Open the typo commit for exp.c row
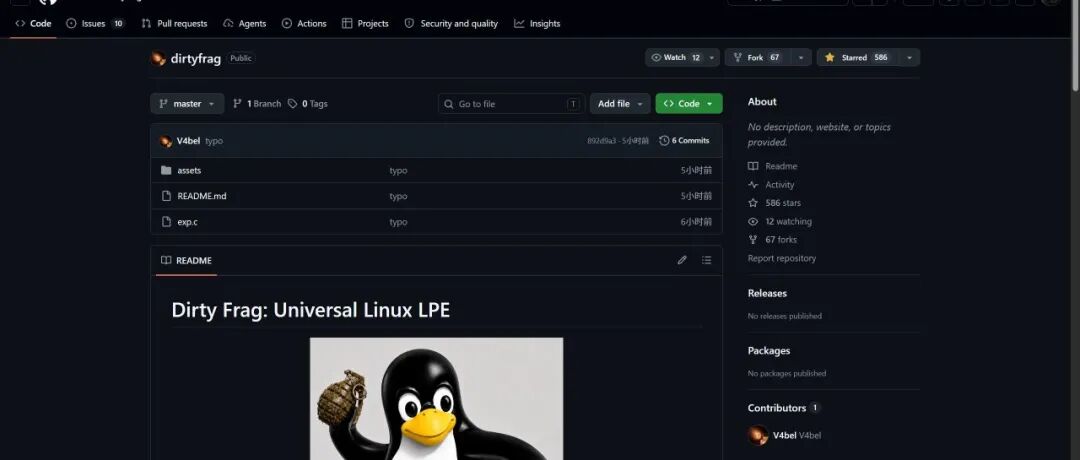The image size is (1080, 460). click(398, 222)
